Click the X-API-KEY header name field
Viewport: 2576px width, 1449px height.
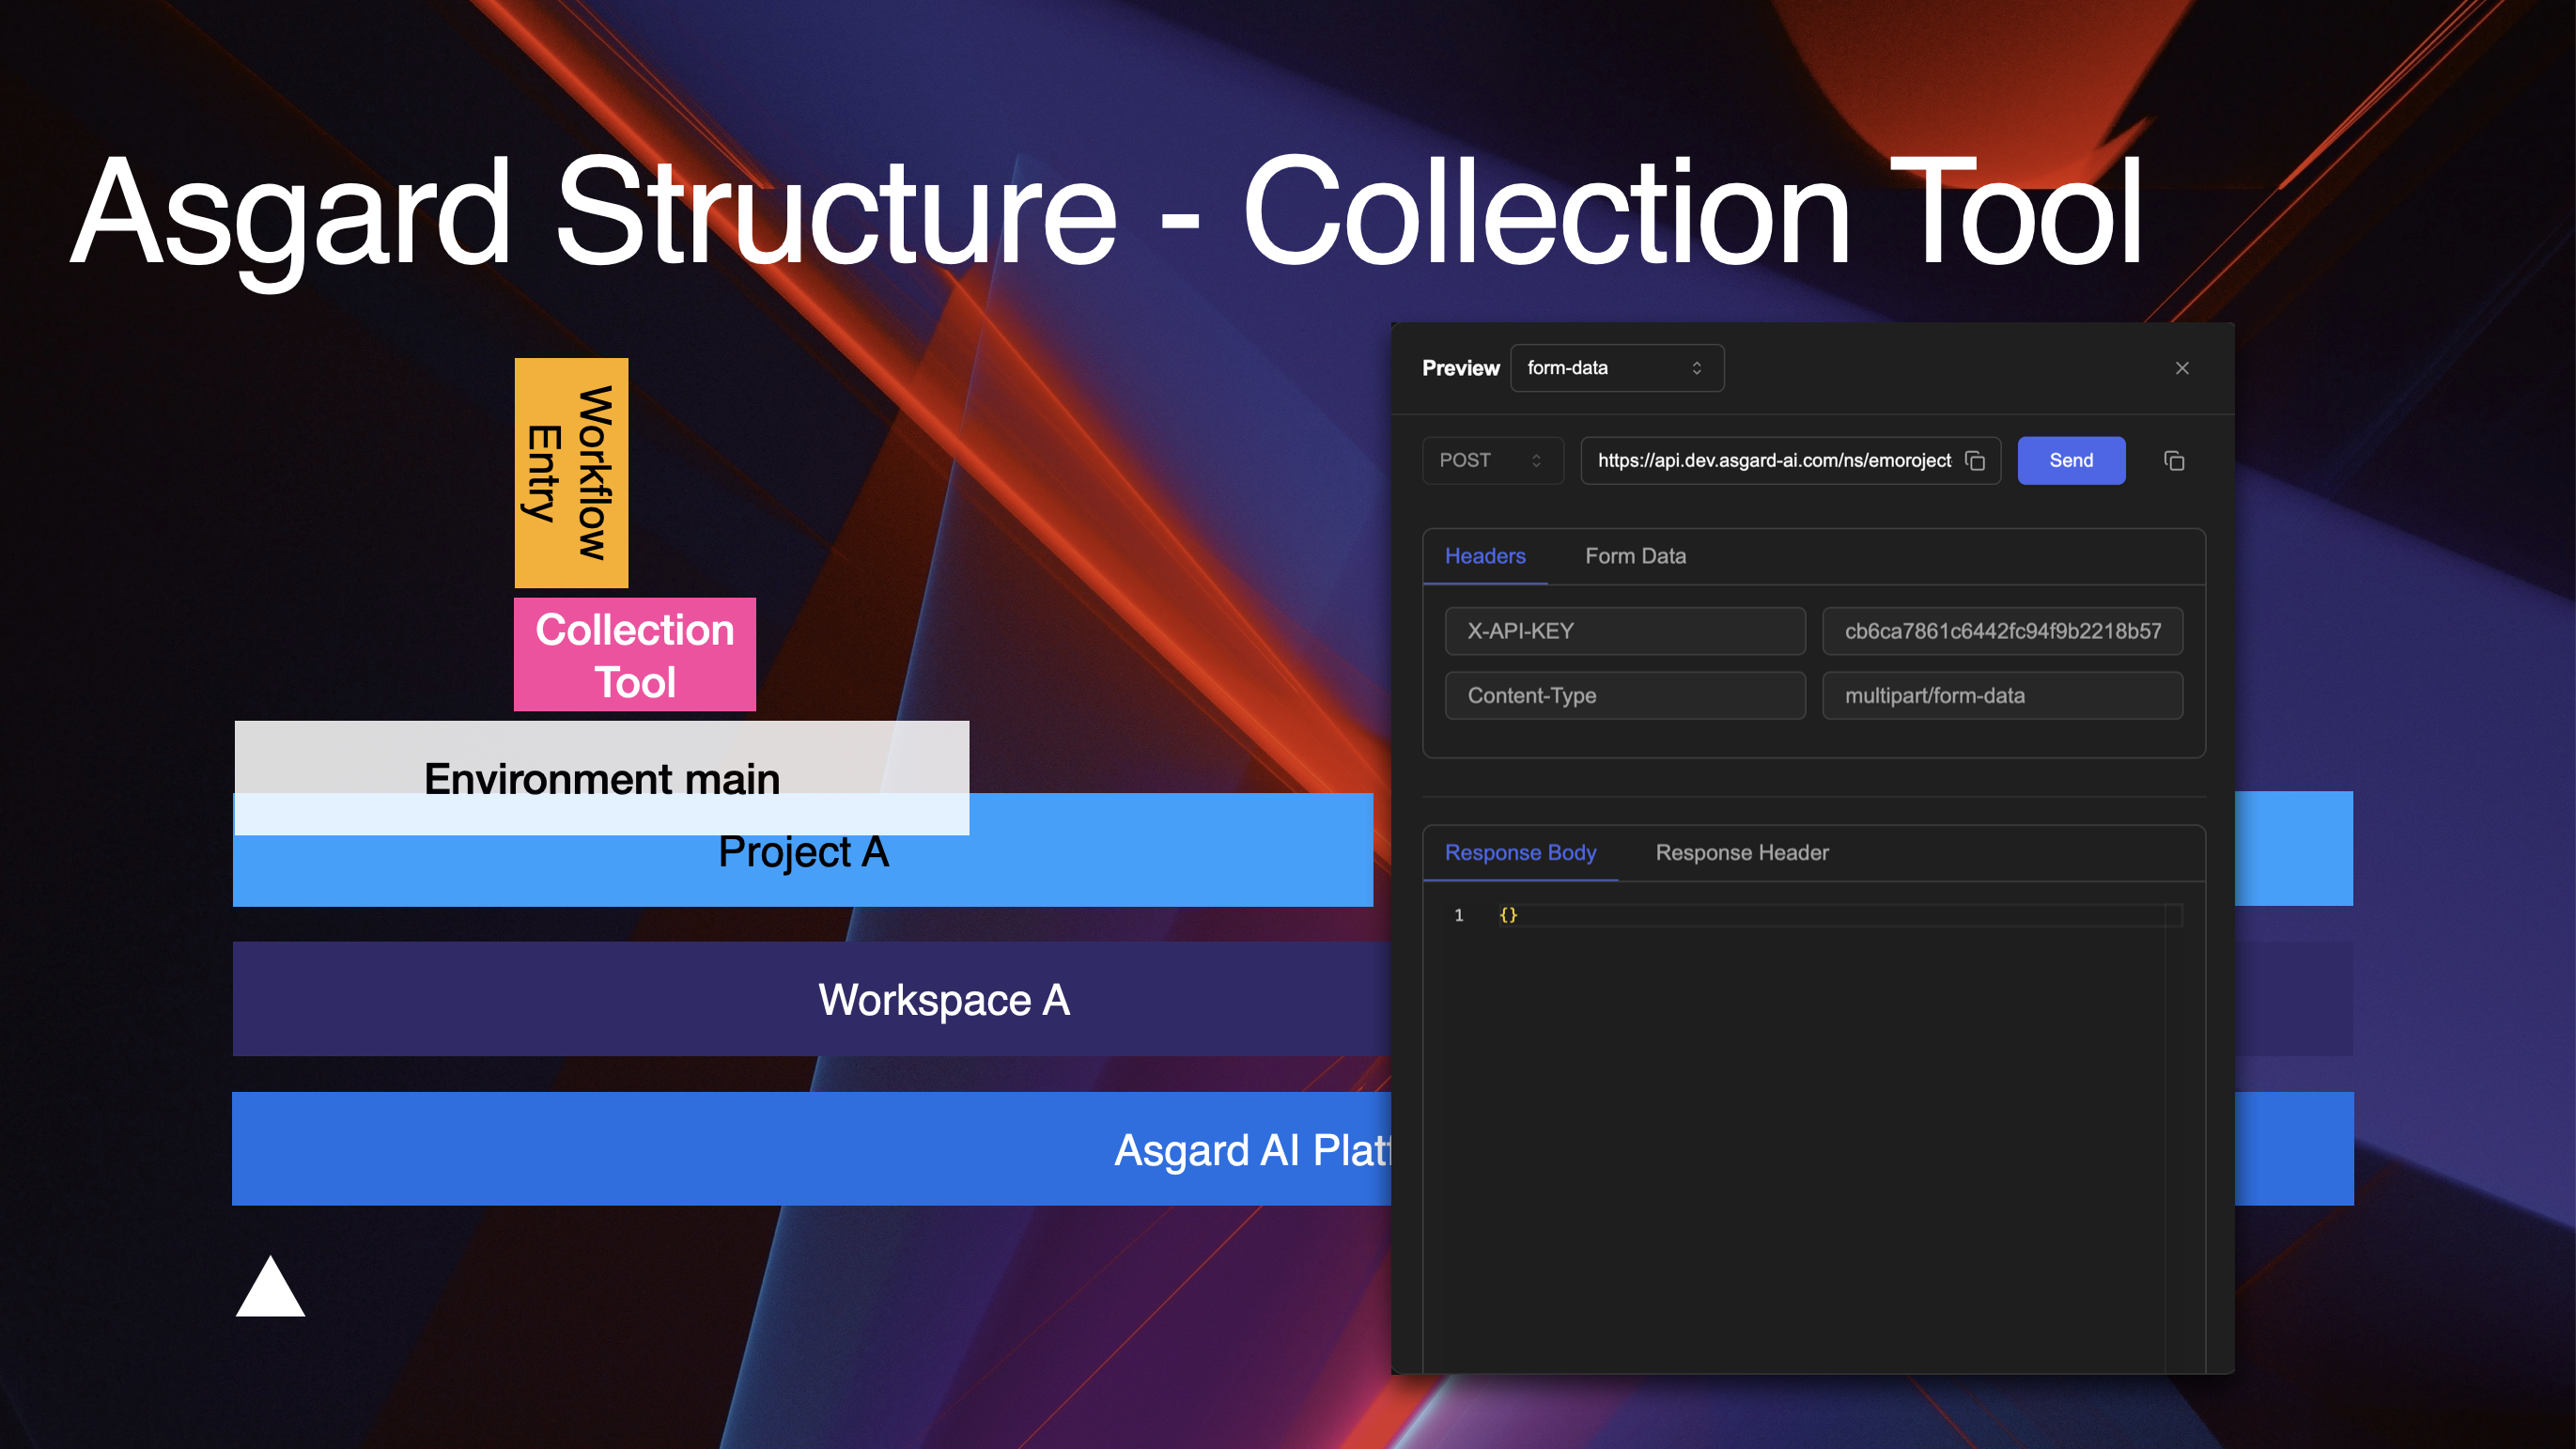pyautogui.click(x=1624, y=631)
